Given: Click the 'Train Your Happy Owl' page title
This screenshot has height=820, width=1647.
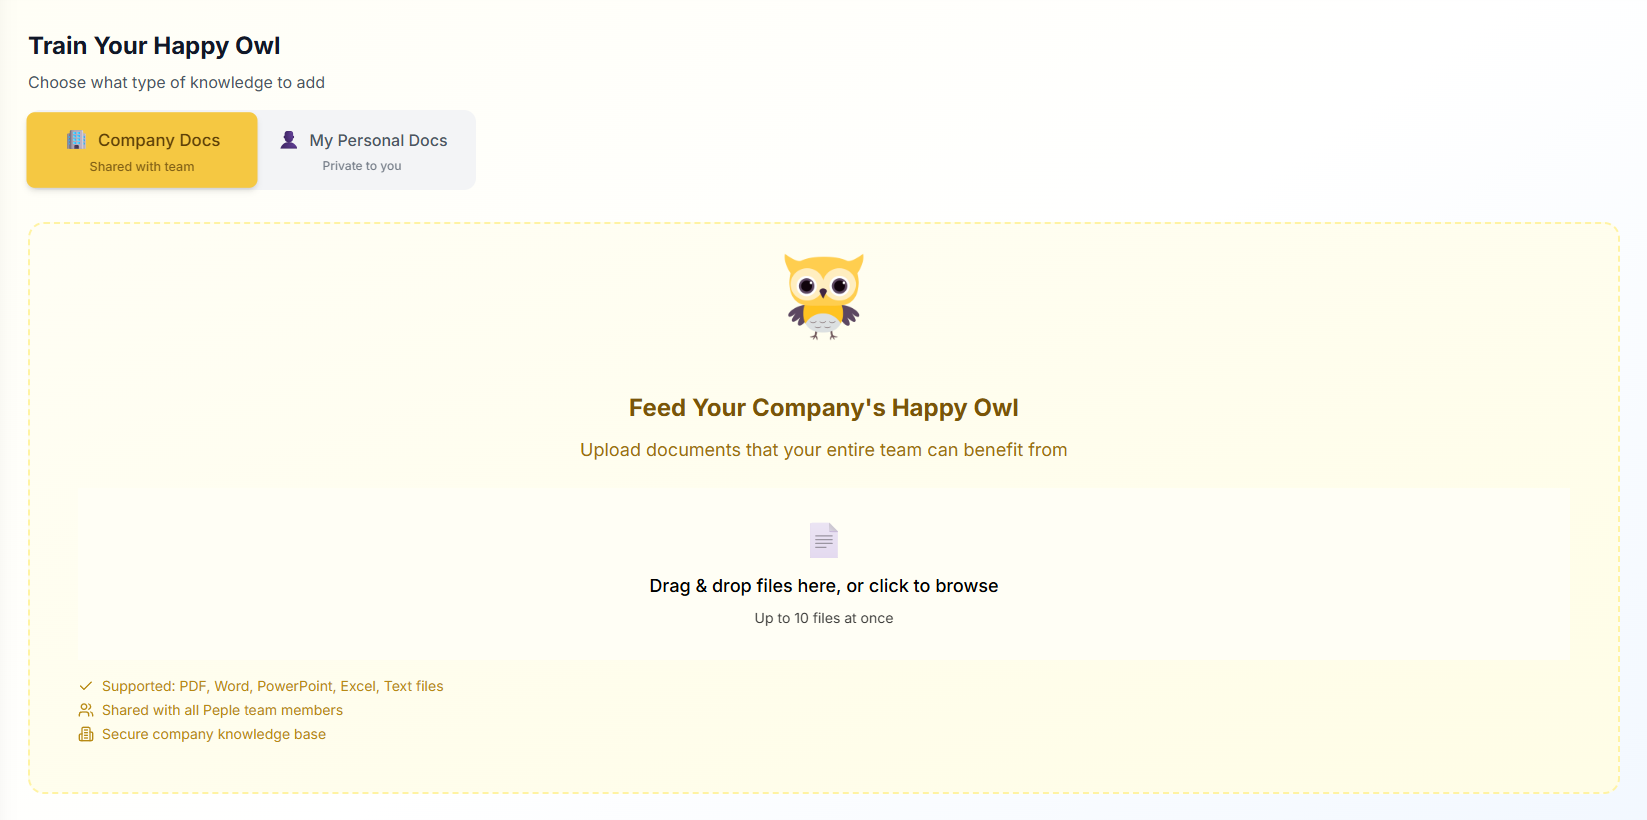Looking at the screenshot, I should click(x=154, y=45).
